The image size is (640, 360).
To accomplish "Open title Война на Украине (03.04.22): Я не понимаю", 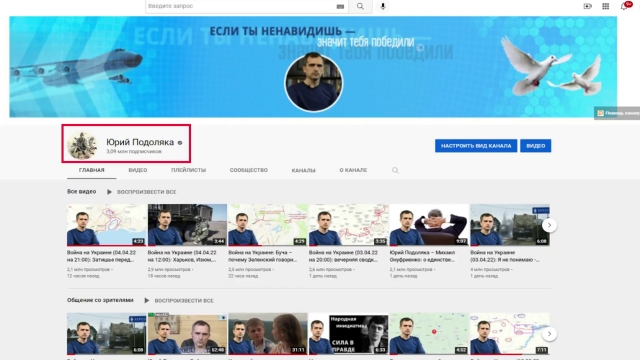I will 504,256.
